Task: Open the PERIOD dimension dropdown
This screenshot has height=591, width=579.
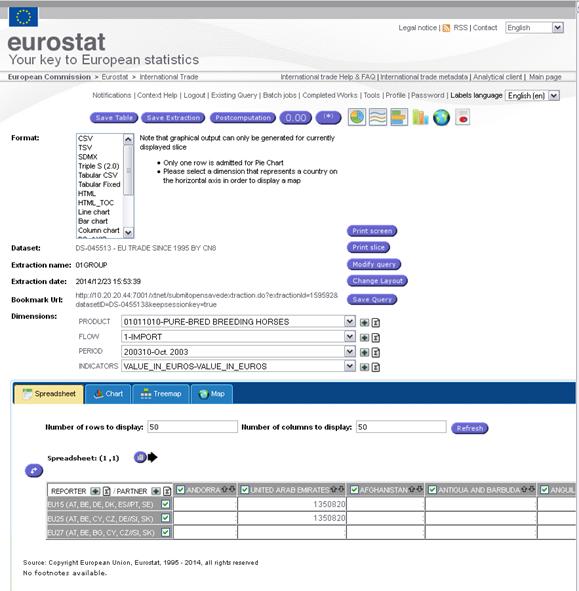Action: tap(238, 352)
